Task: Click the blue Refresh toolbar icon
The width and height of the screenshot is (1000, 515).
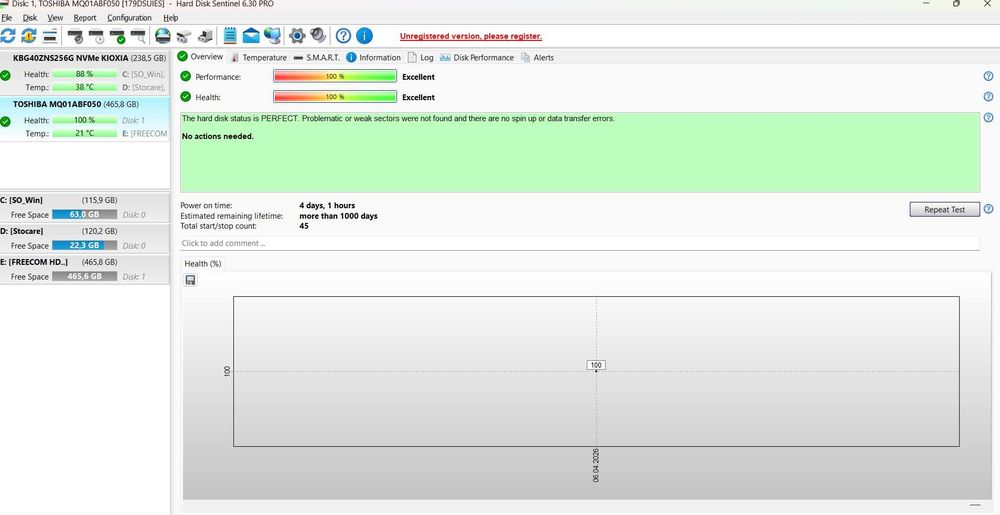Action: point(8,36)
